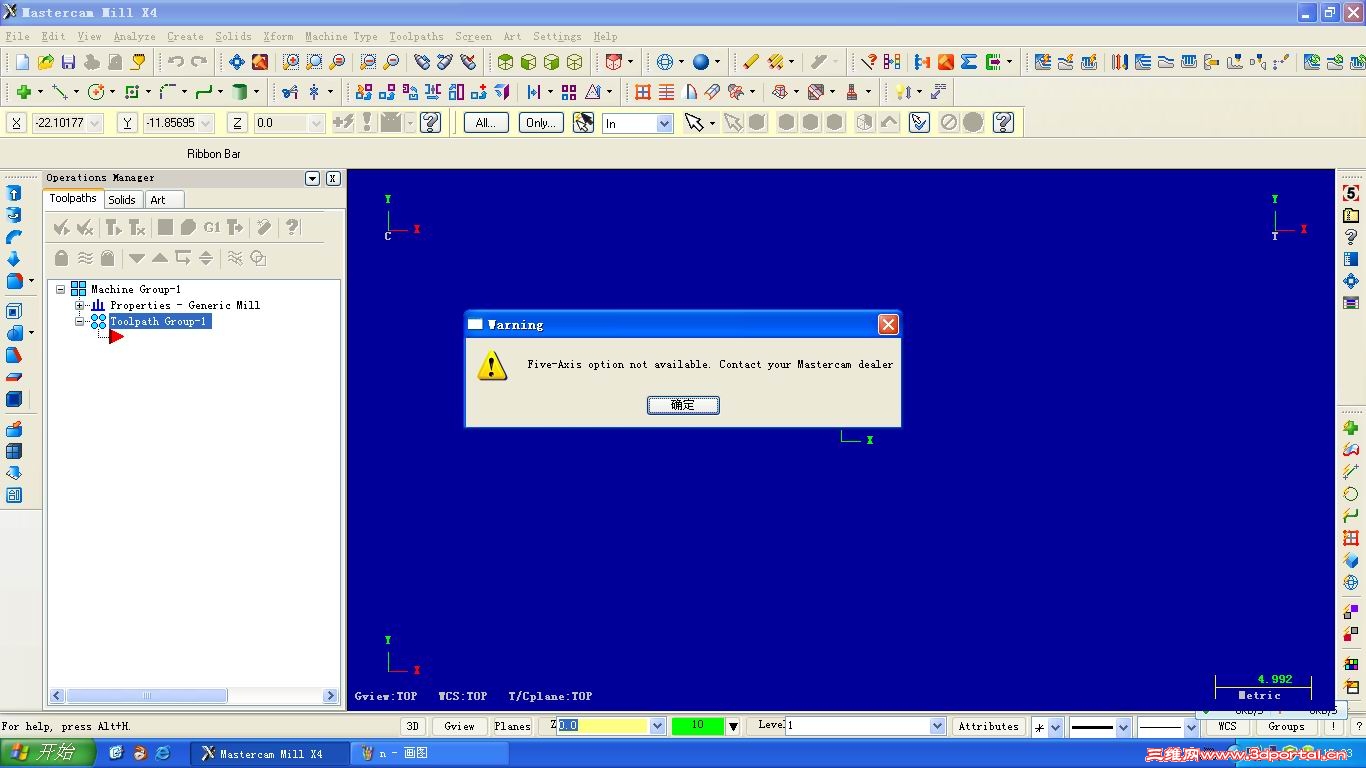Select the Create Line tool icon
1366x768 pixels.
pyautogui.click(x=60, y=92)
